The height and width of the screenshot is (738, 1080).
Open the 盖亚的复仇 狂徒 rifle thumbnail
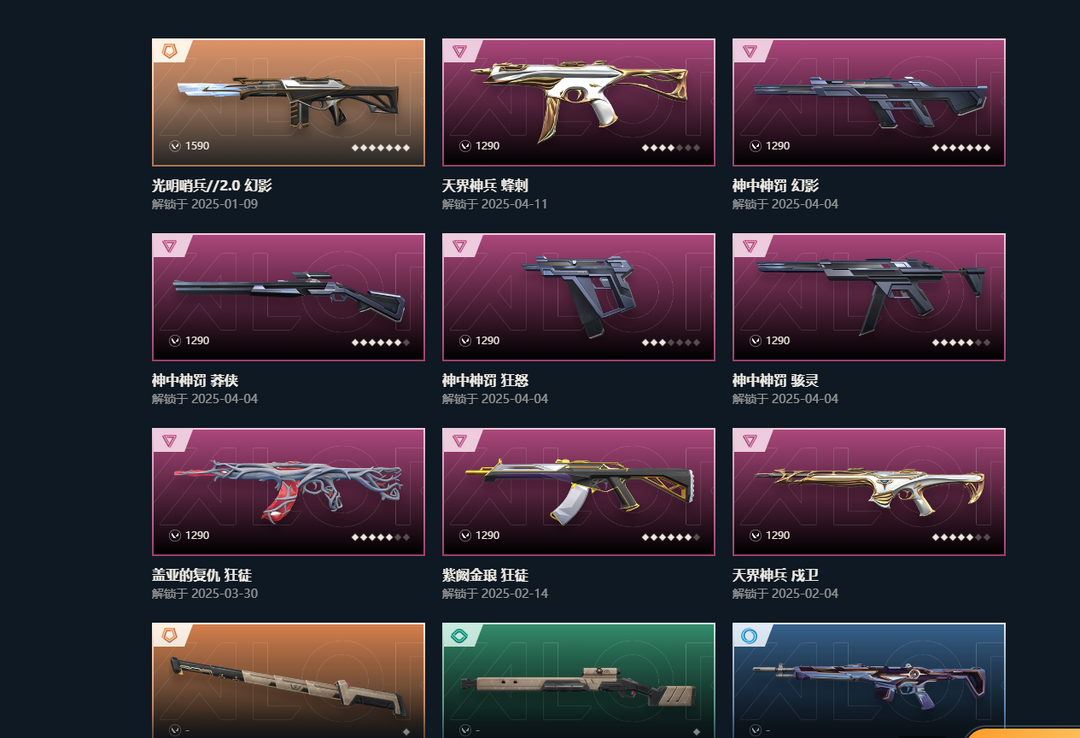click(289, 492)
